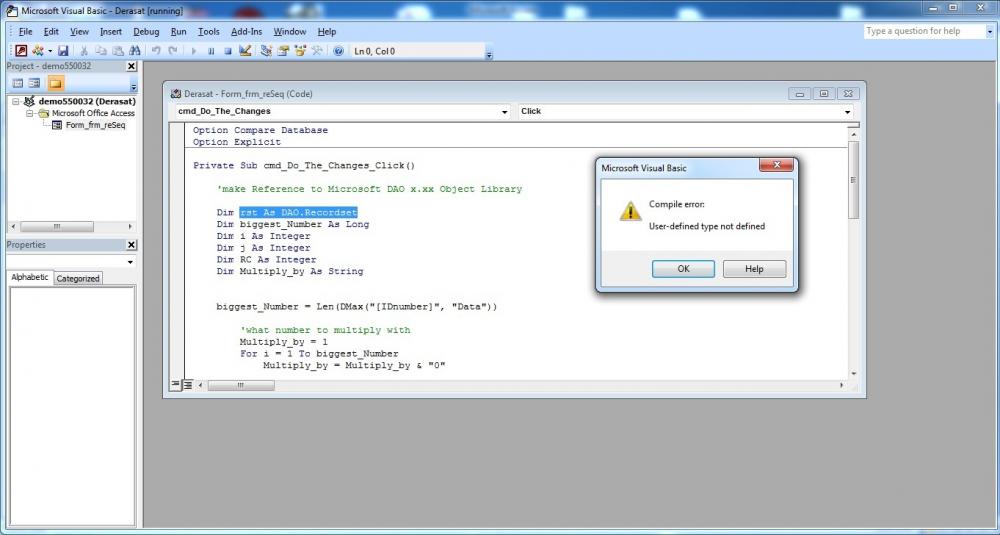This screenshot has height=535, width=1000.
Task: Open Object Browser toolbar icon
Action: (300, 51)
